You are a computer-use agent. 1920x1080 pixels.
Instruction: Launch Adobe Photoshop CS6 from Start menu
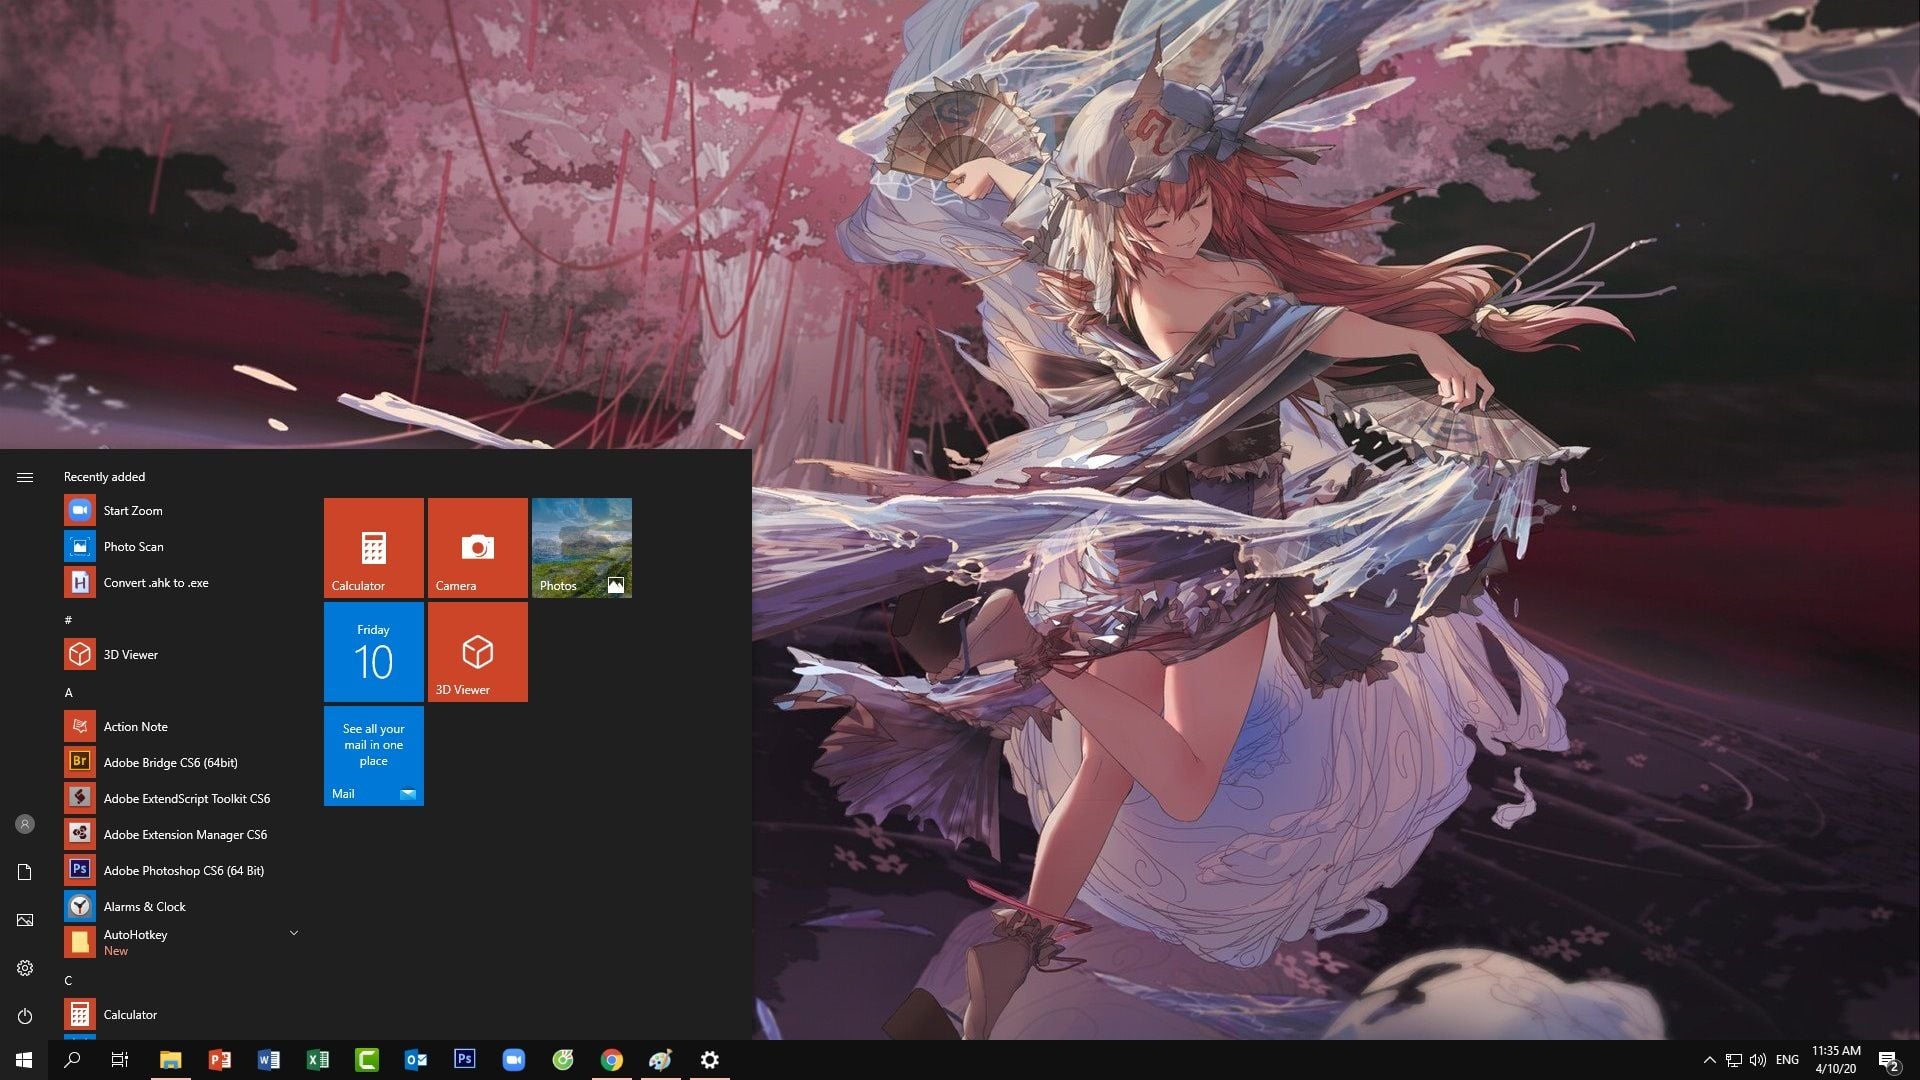tap(184, 870)
